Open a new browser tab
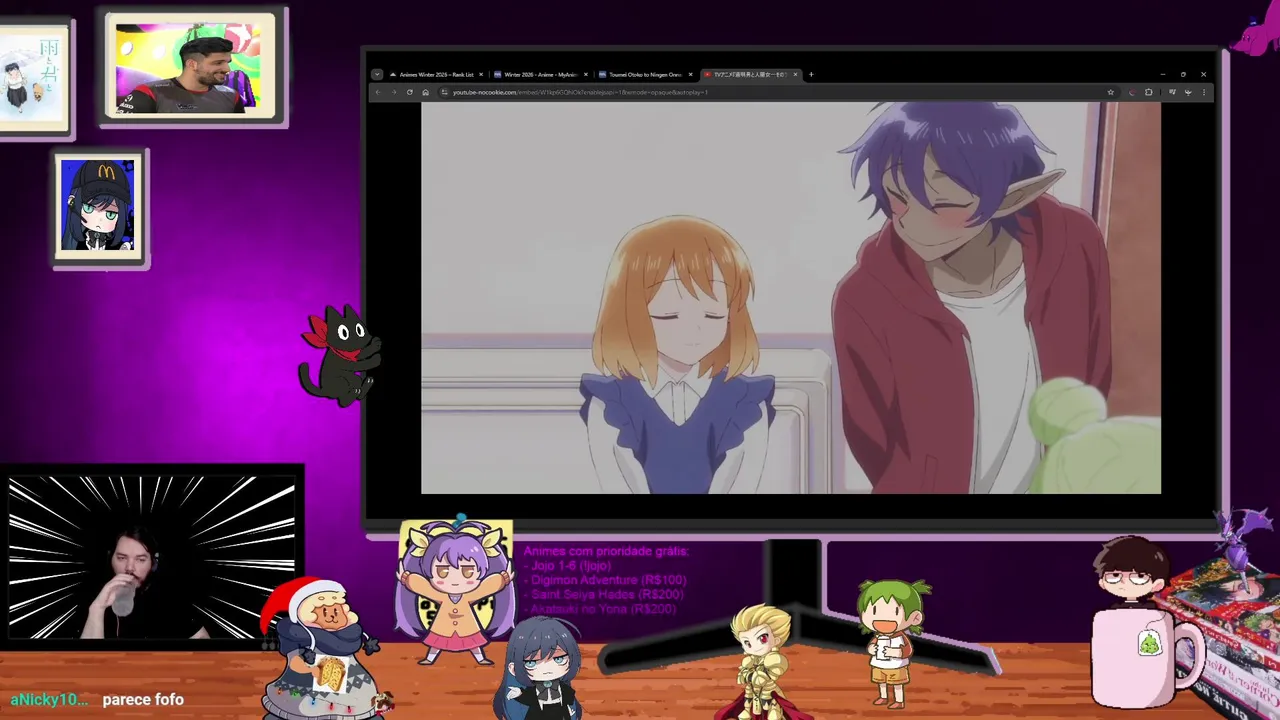Screen dimensions: 1280x720 811,74
